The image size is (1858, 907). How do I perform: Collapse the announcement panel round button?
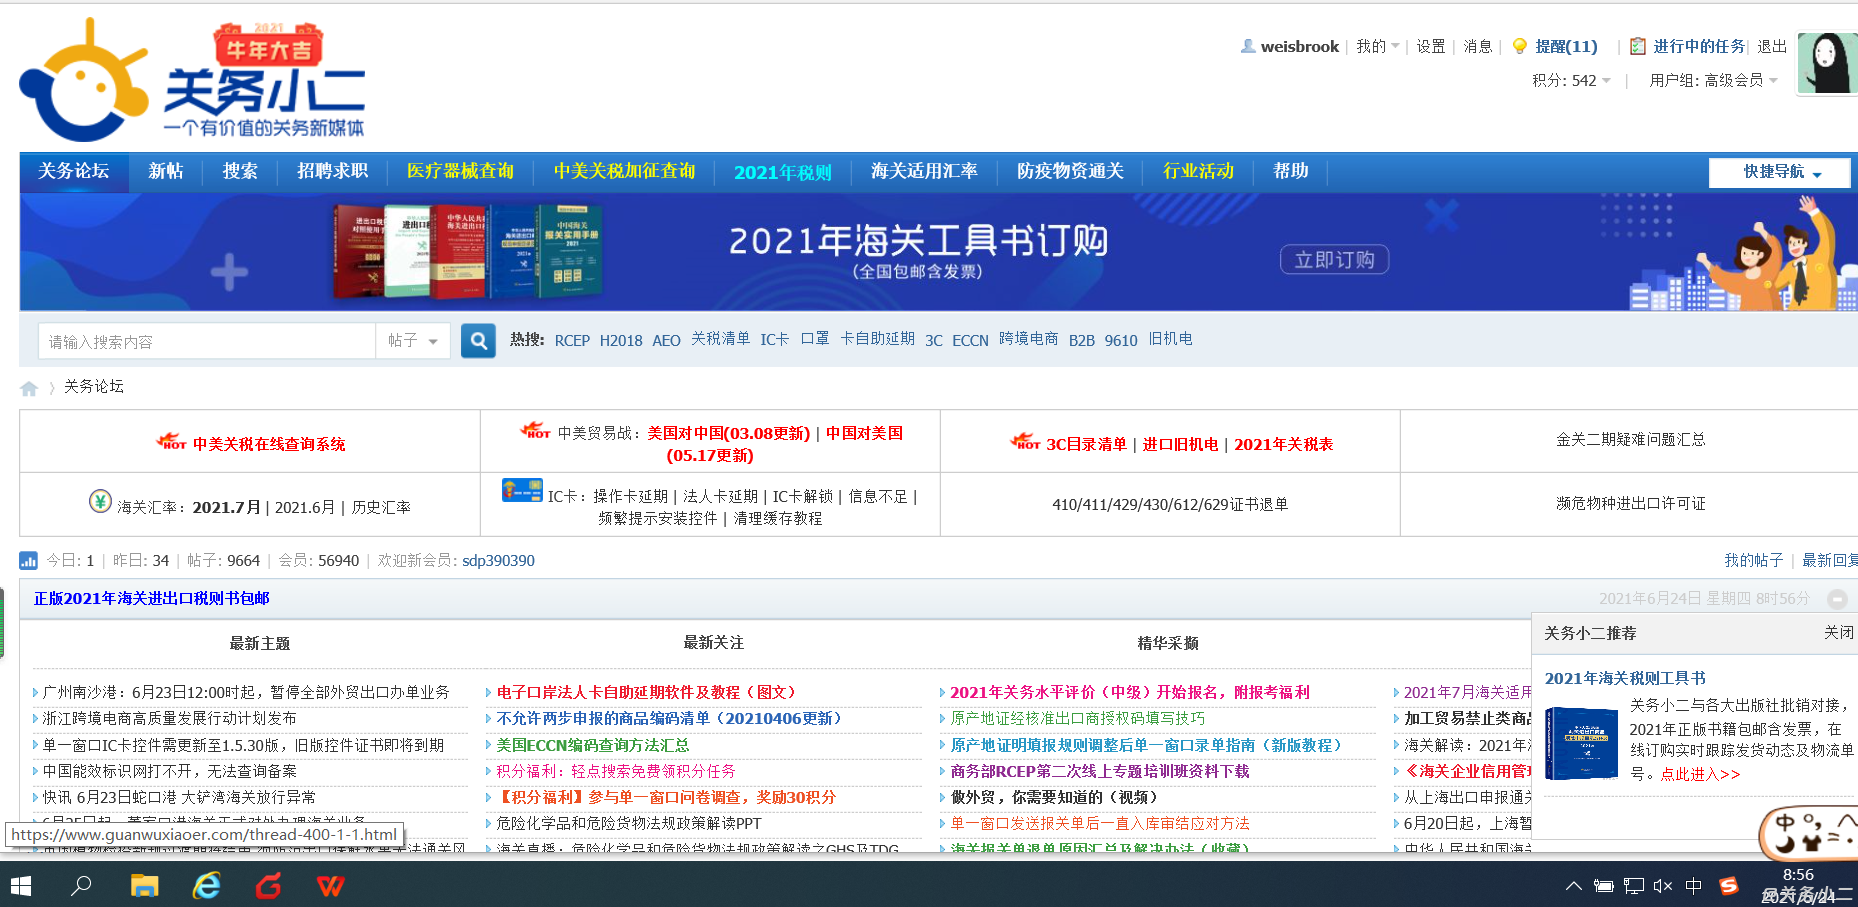coord(1837,599)
